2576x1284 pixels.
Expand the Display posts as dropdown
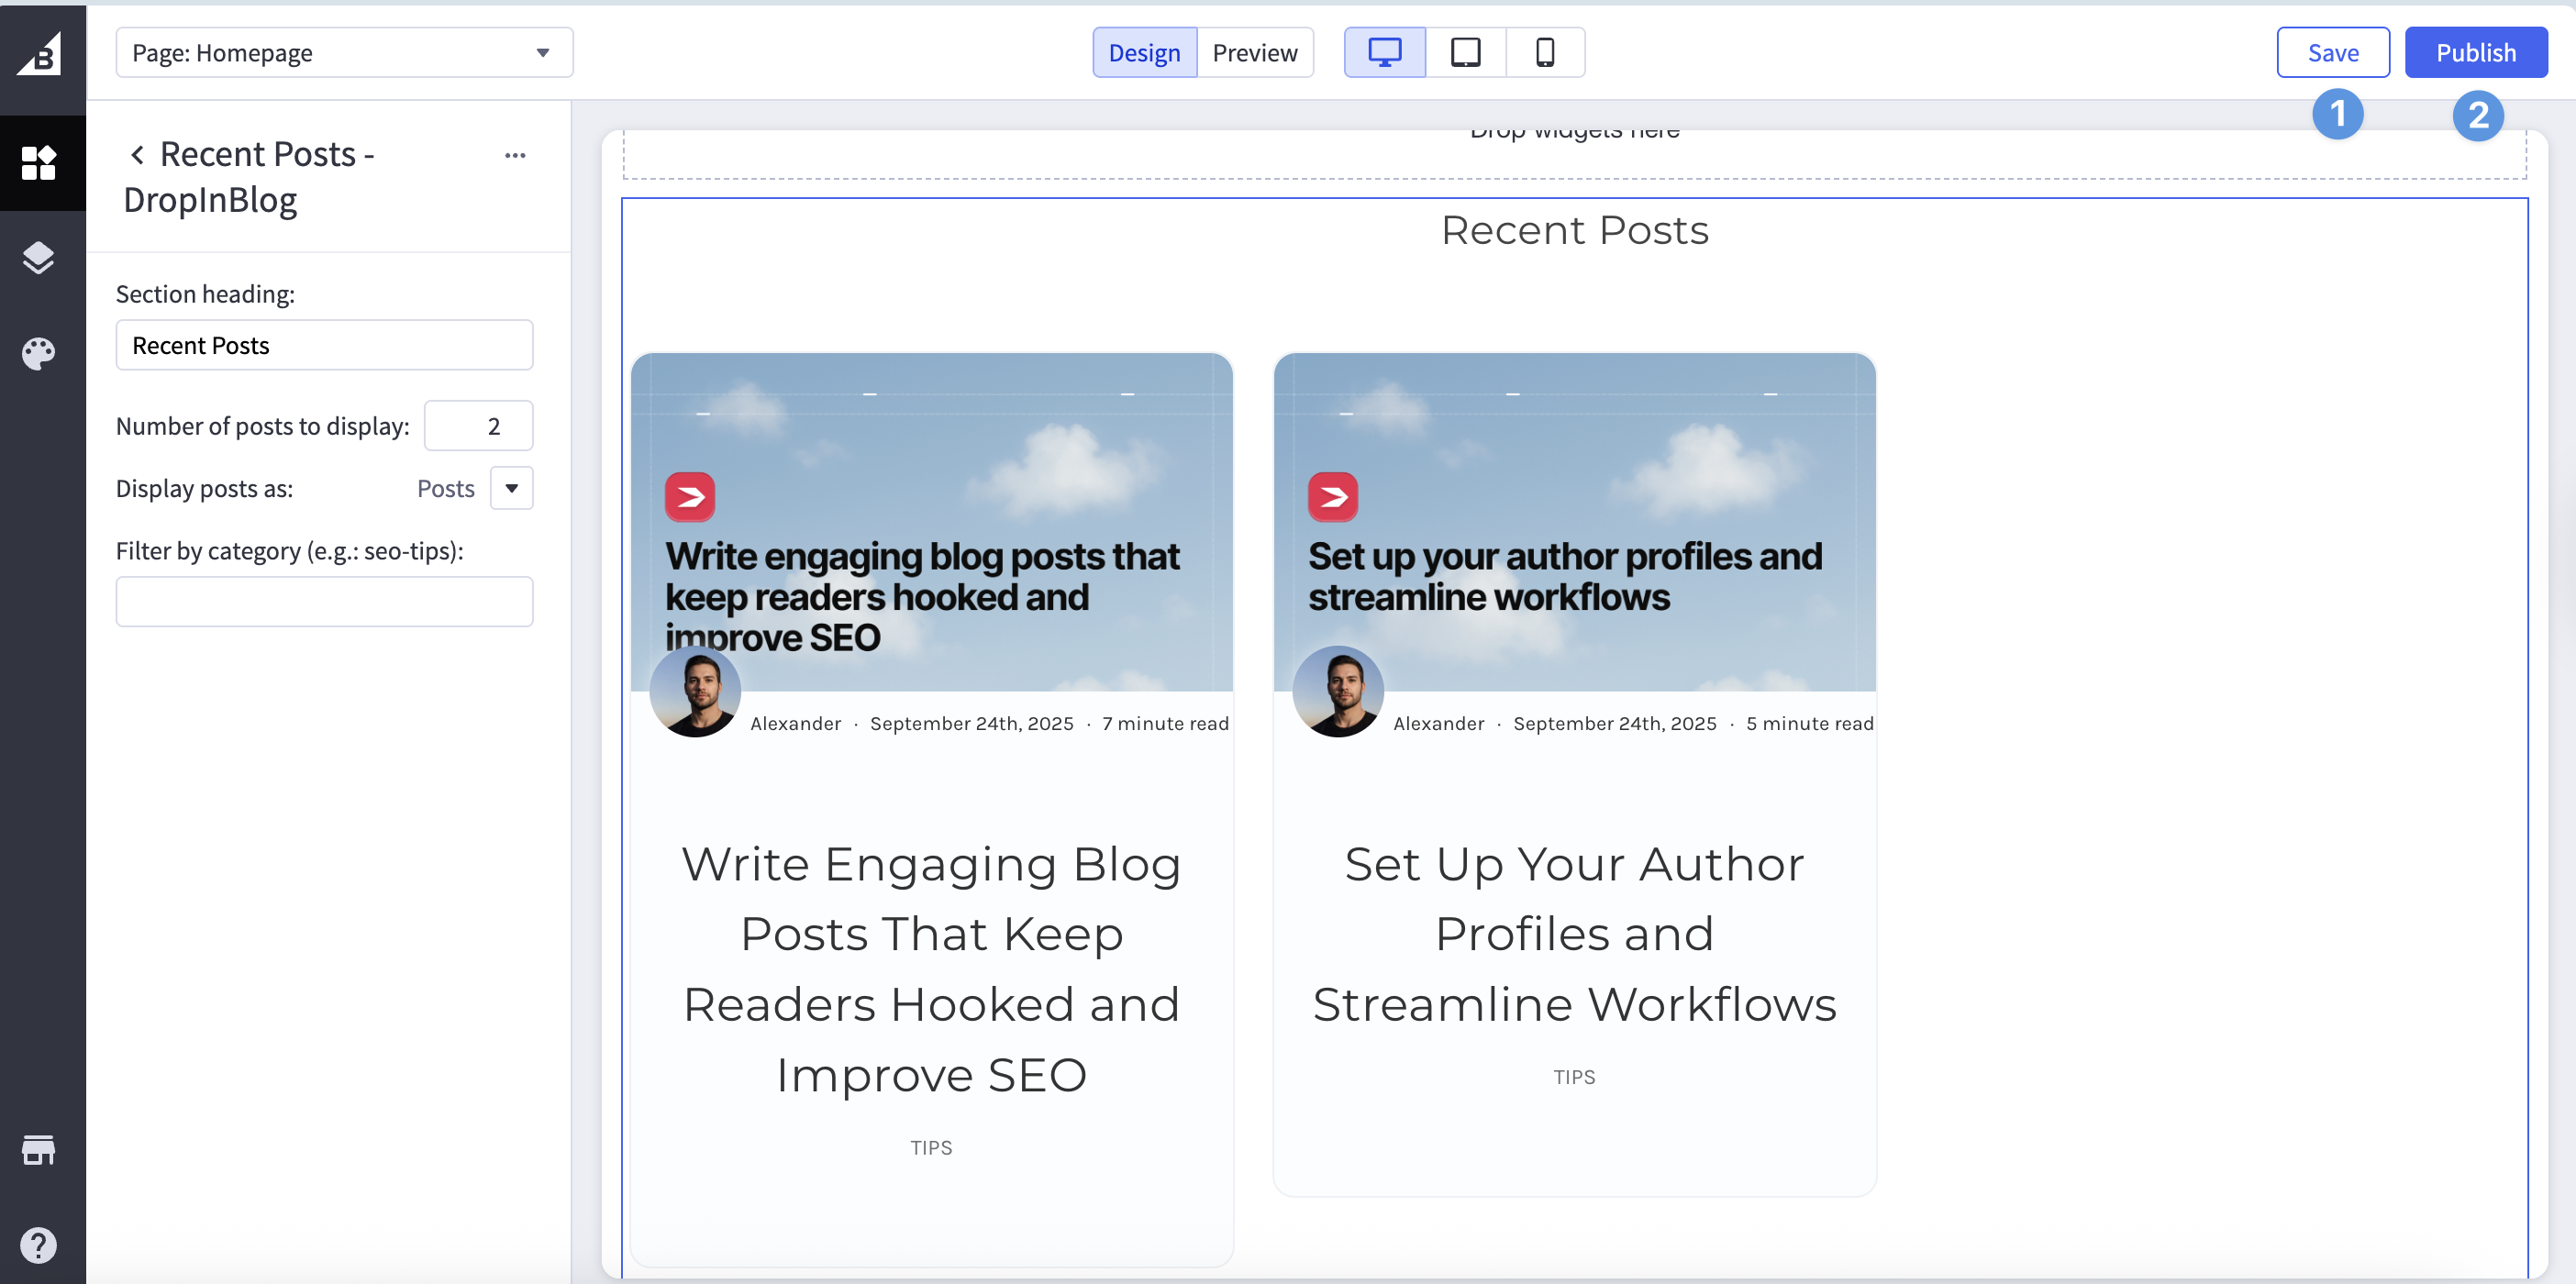511,488
